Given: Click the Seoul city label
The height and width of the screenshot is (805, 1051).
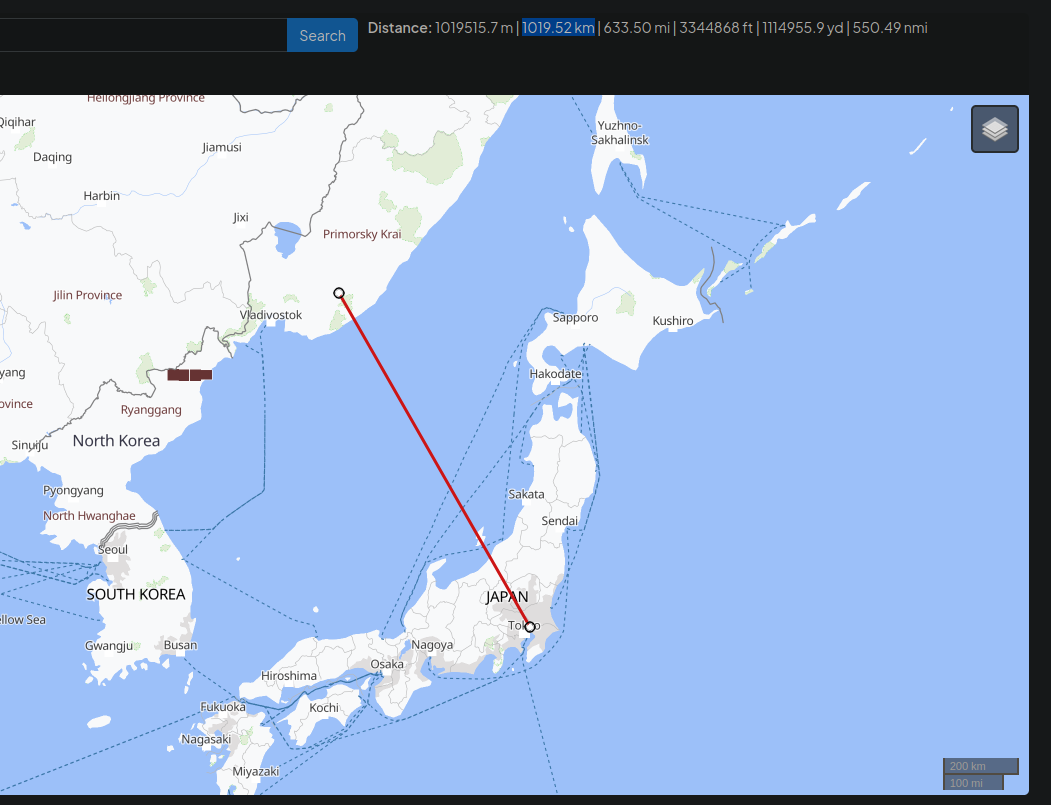Looking at the screenshot, I should coord(113,550).
